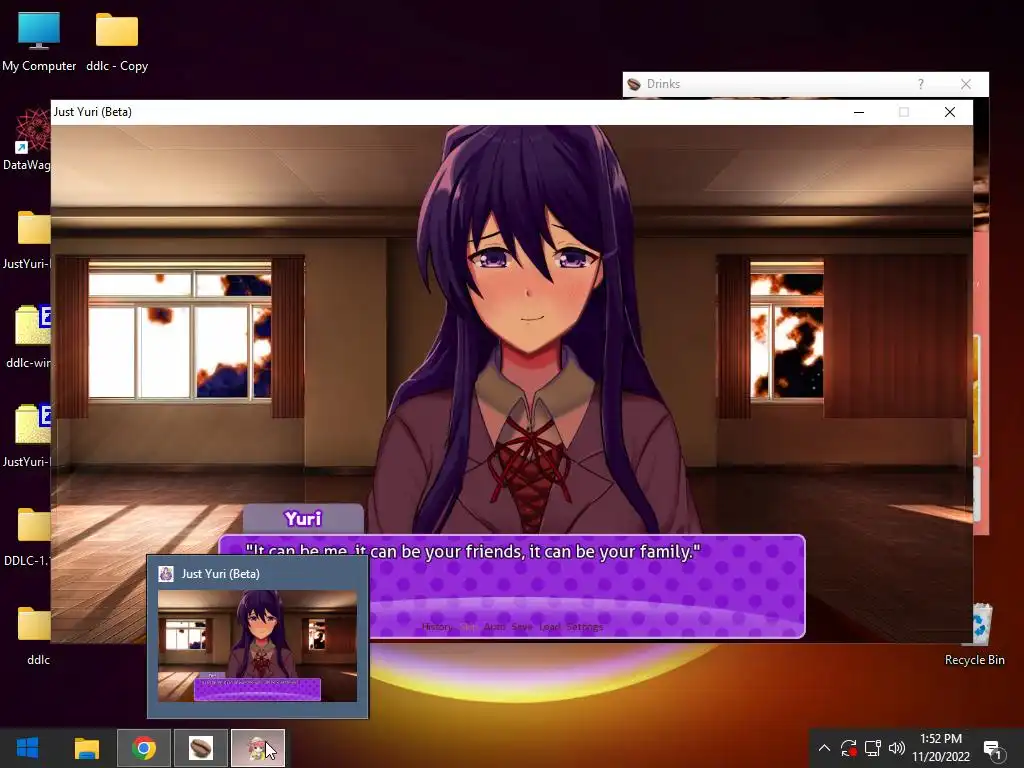Open the sync status tray icon
The height and width of the screenshot is (768, 1024).
point(848,748)
